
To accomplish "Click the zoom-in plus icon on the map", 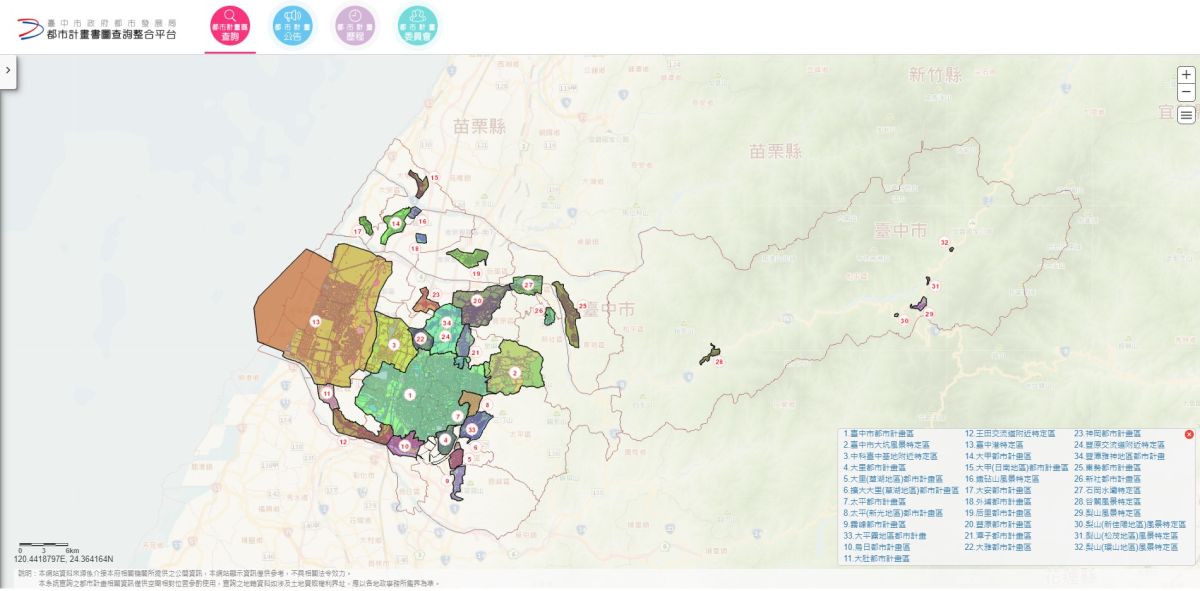I will point(1184,75).
